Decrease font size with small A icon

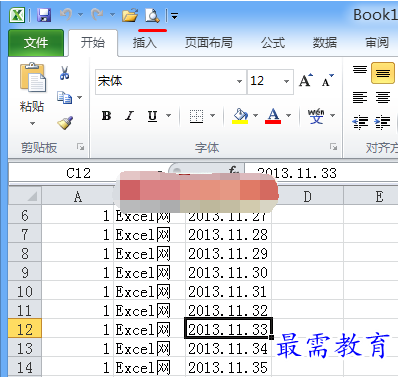pyautogui.click(x=327, y=80)
